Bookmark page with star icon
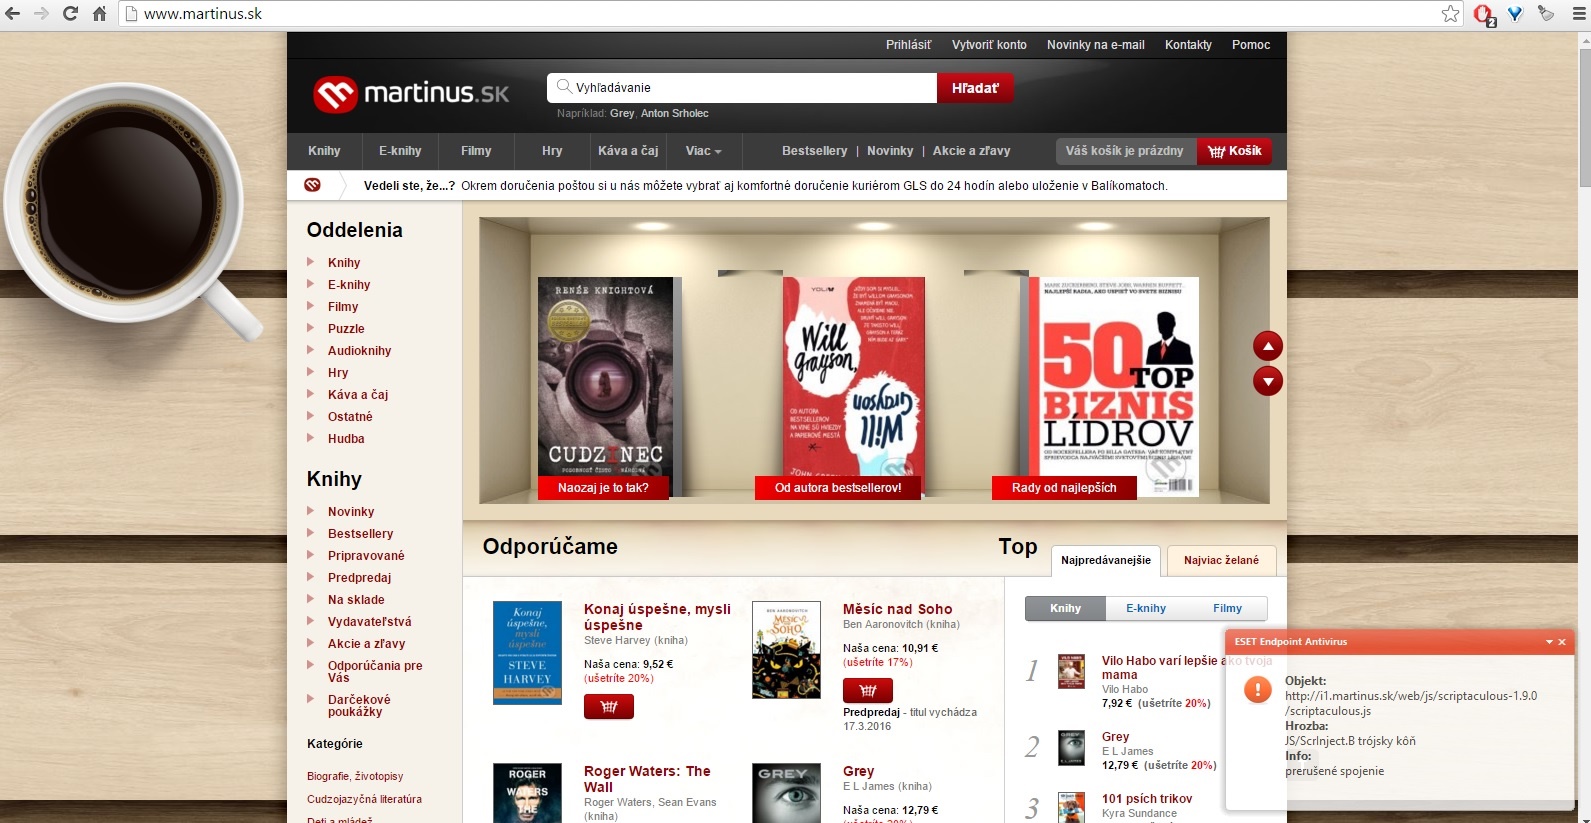The width and height of the screenshot is (1591, 823). point(1450,14)
